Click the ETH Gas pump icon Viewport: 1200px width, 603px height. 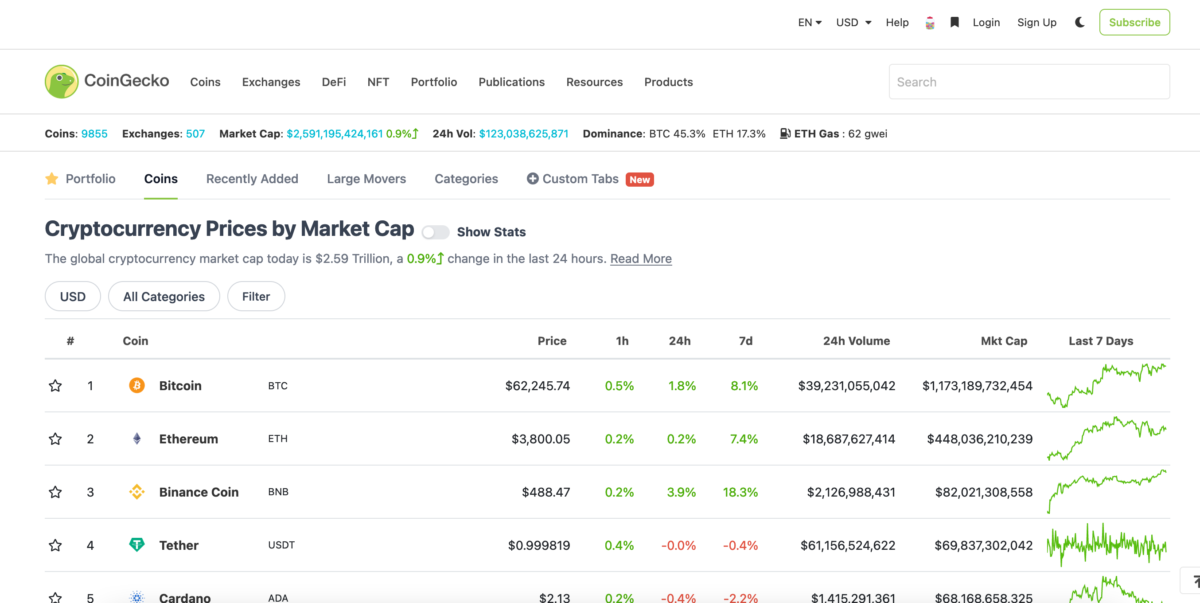[785, 133]
